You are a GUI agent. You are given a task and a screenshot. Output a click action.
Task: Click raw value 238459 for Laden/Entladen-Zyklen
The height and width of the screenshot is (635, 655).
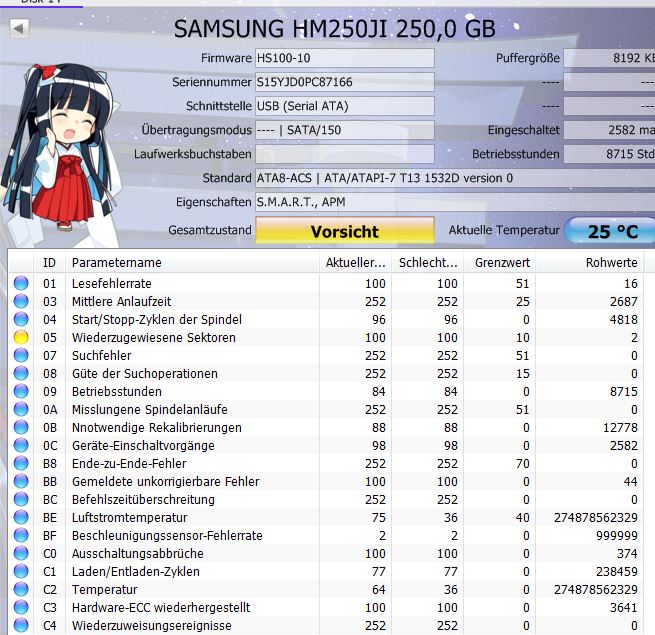617,572
